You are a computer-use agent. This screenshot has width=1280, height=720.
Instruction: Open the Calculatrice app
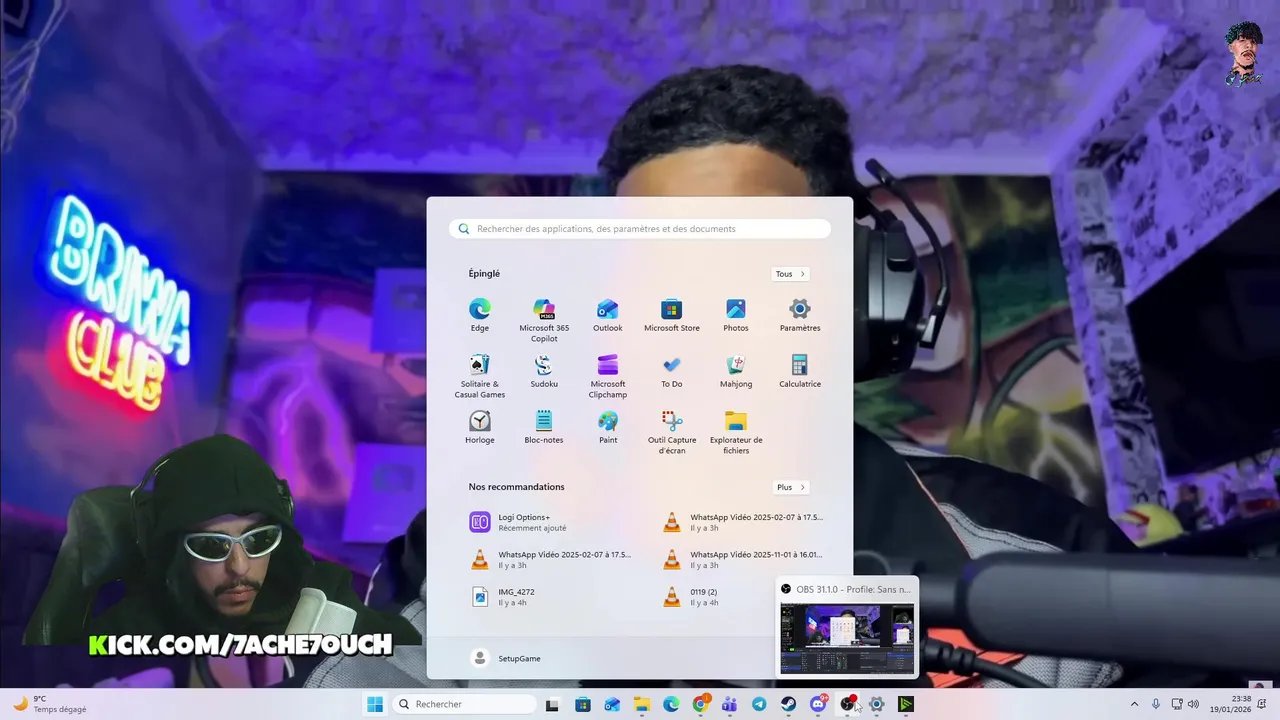point(800,371)
